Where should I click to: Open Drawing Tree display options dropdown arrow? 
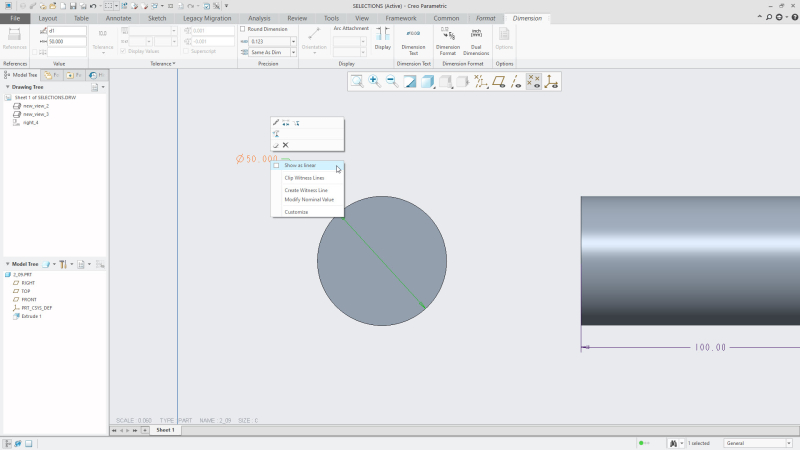[x=103, y=87]
